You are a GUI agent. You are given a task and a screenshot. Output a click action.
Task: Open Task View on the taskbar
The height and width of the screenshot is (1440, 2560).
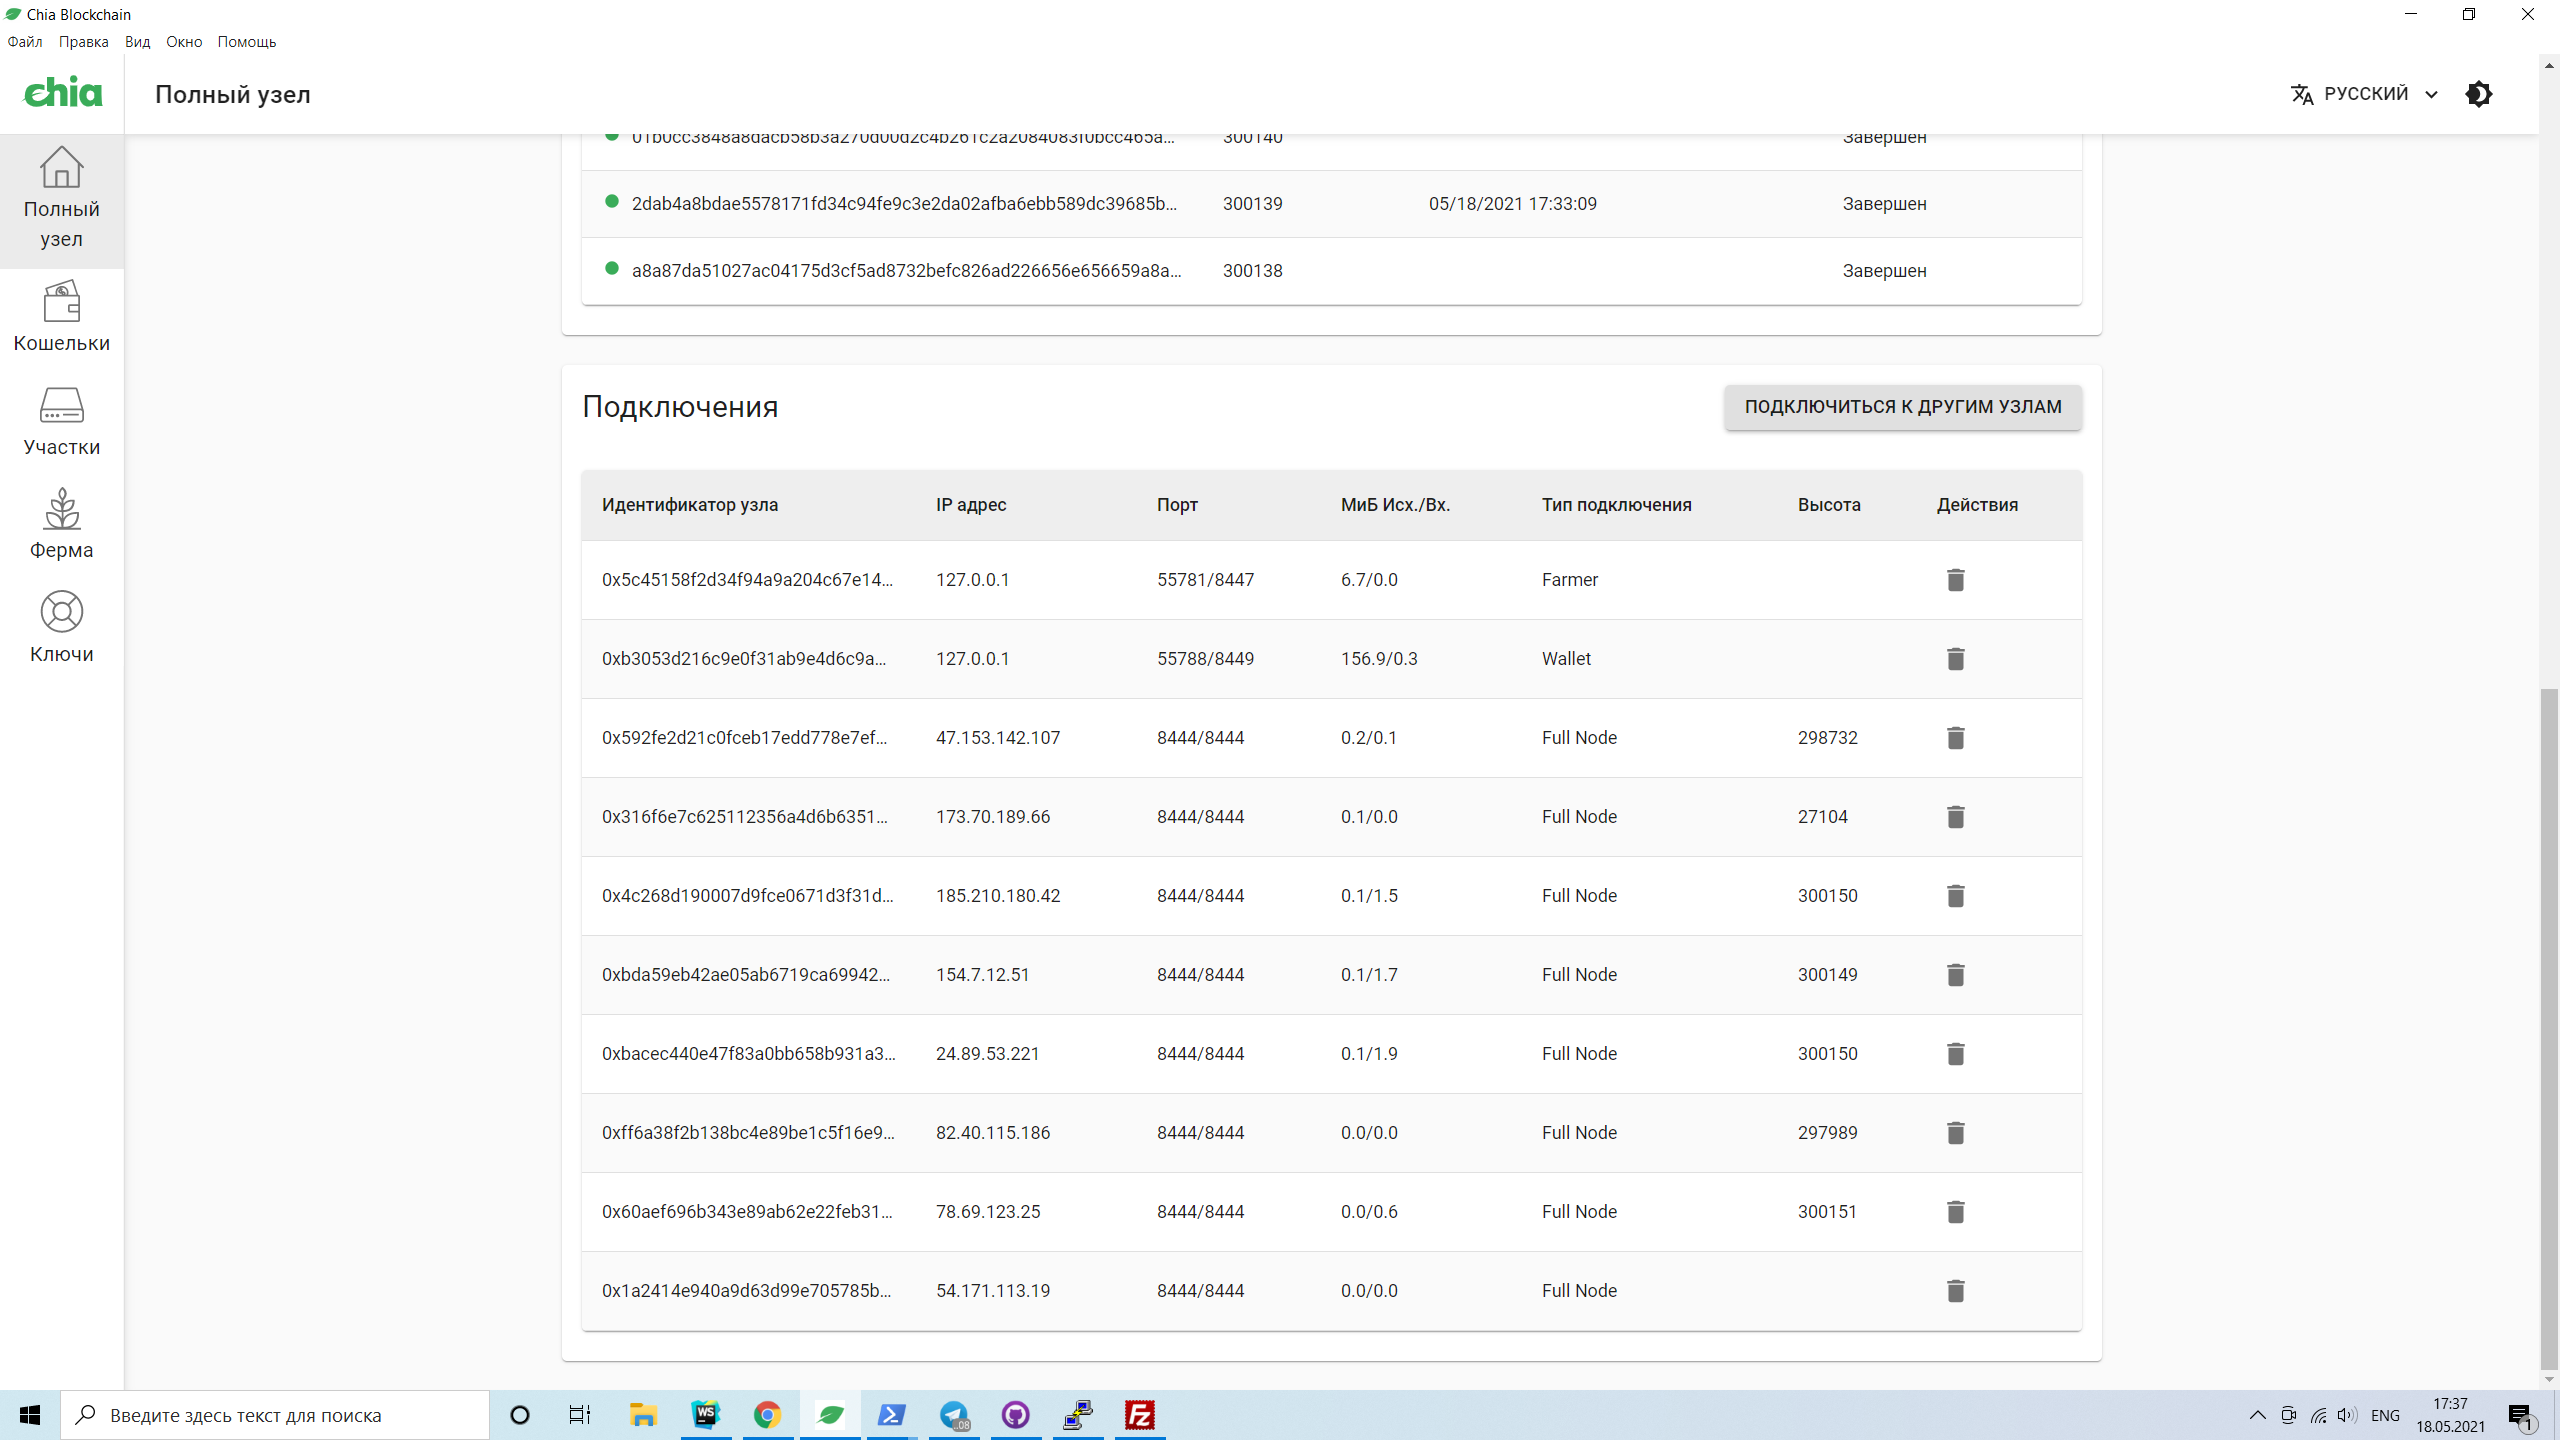coord(580,1415)
